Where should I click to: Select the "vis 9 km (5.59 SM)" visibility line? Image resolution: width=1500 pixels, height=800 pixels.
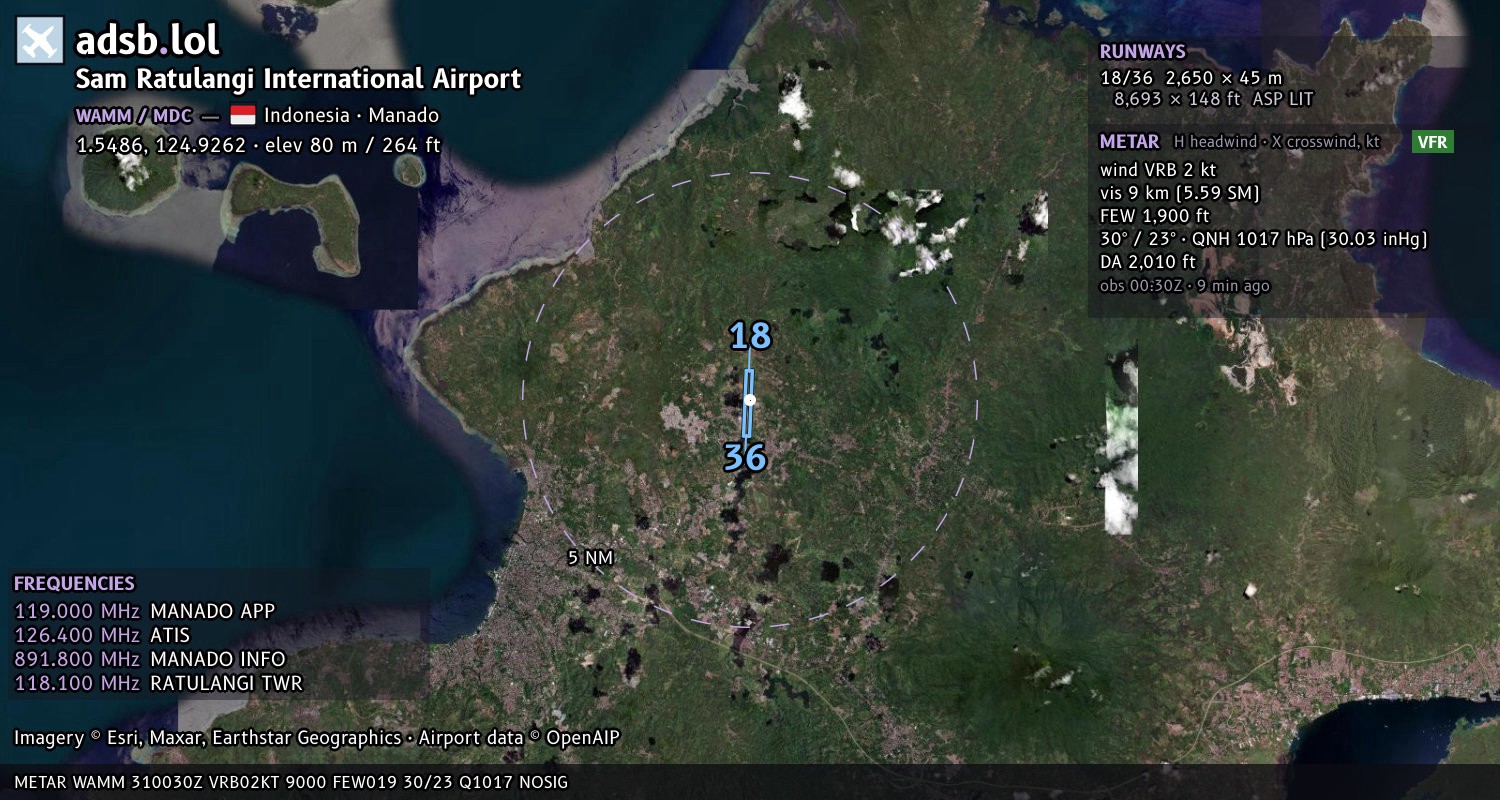(1179, 192)
